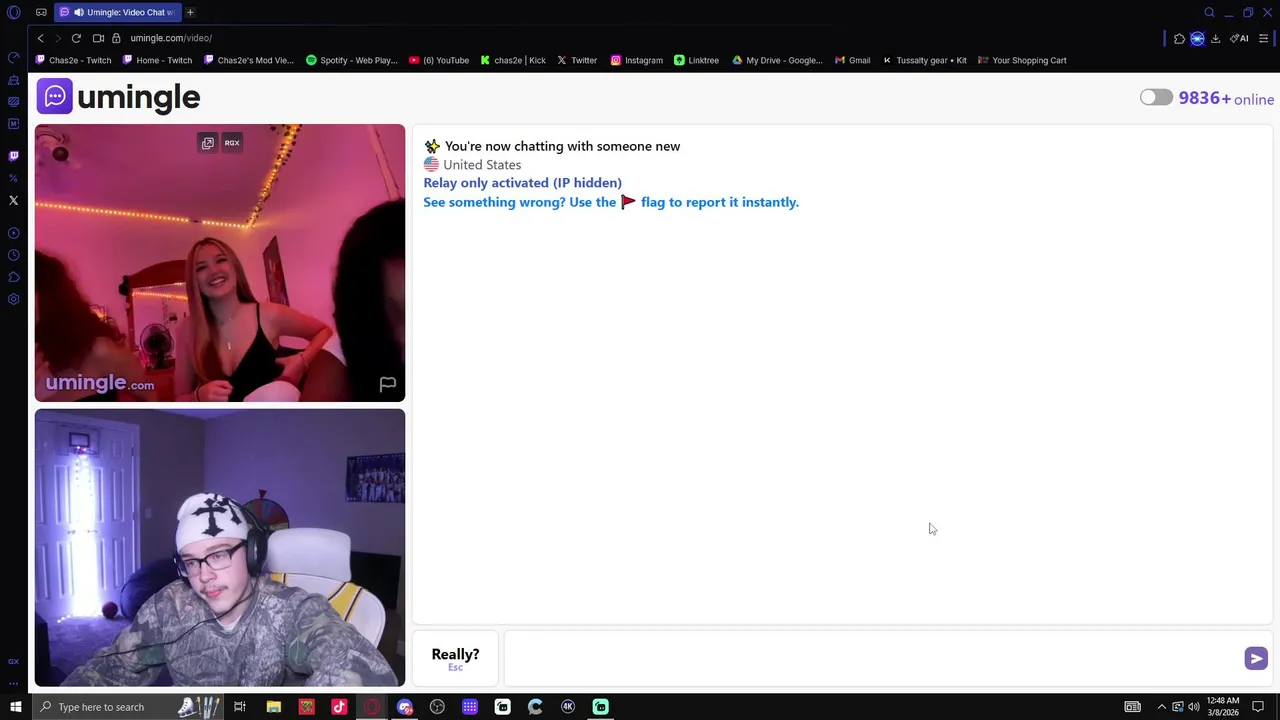This screenshot has width=1280, height=720.
Task: Open the Tussalty gear Kit bookmark
Action: [924, 60]
